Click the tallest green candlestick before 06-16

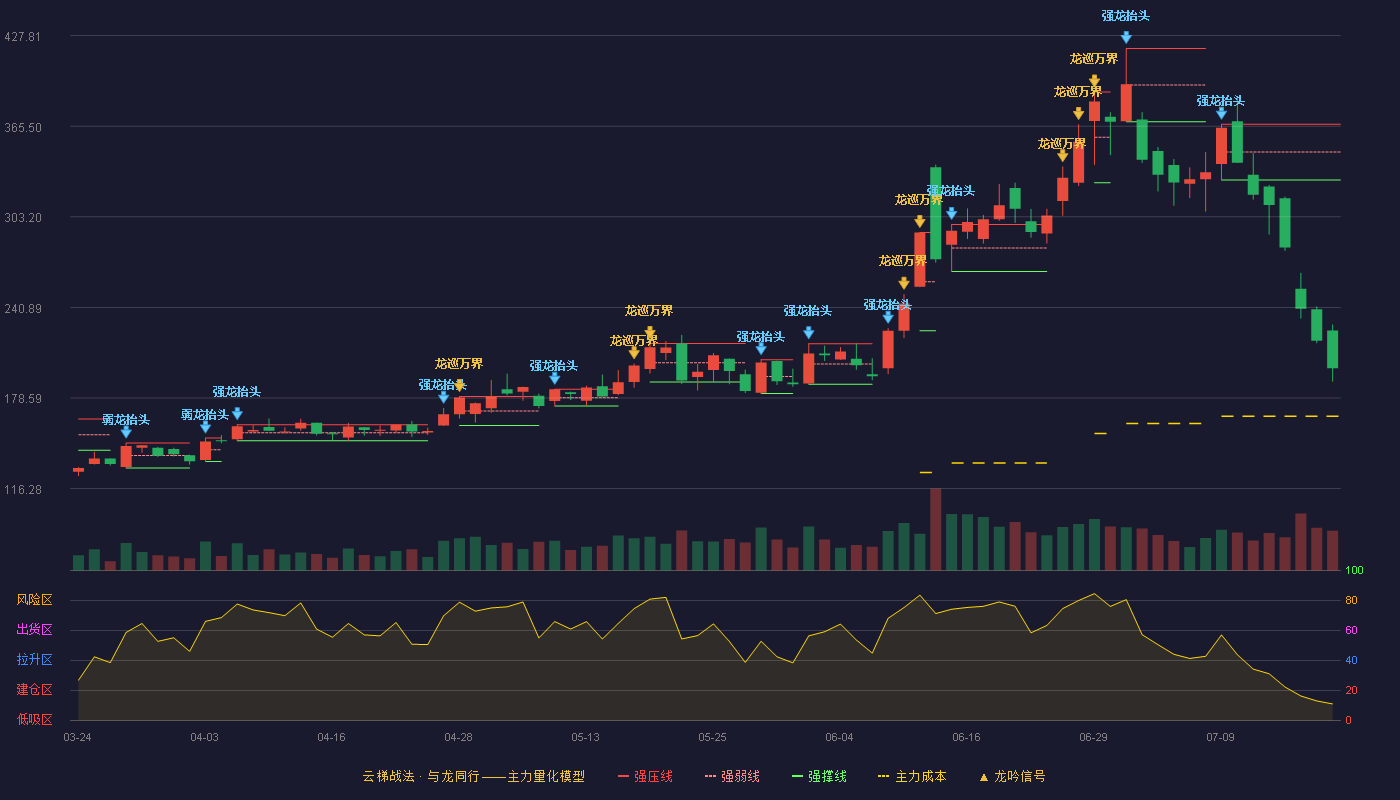pos(935,213)
